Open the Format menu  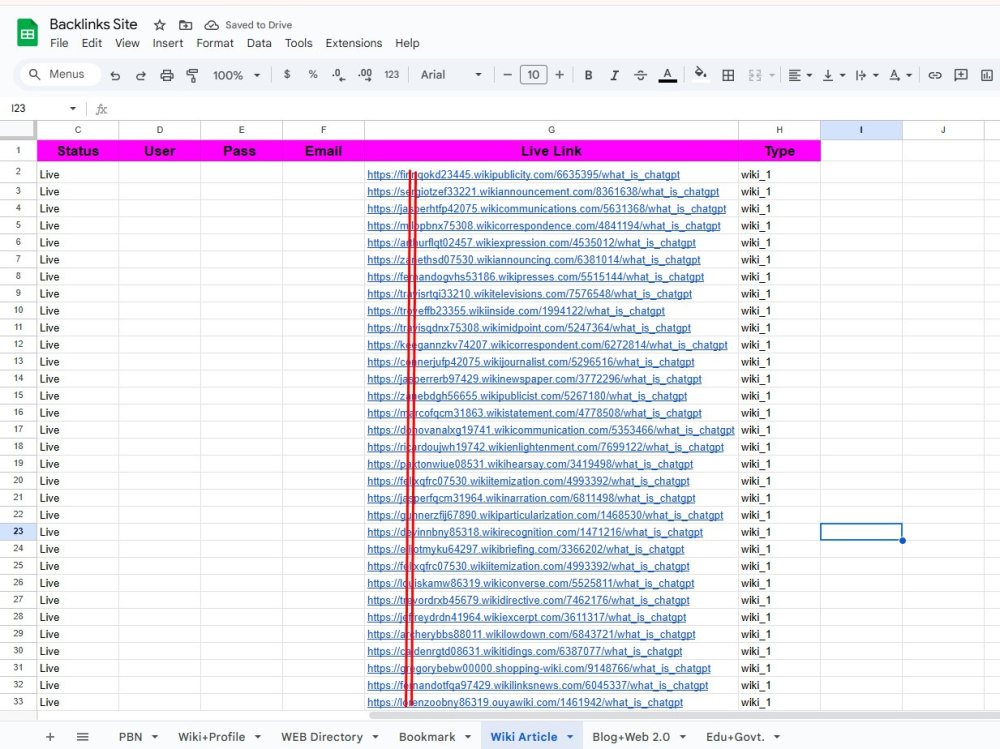pyautogui.click(x=215, y=43)
